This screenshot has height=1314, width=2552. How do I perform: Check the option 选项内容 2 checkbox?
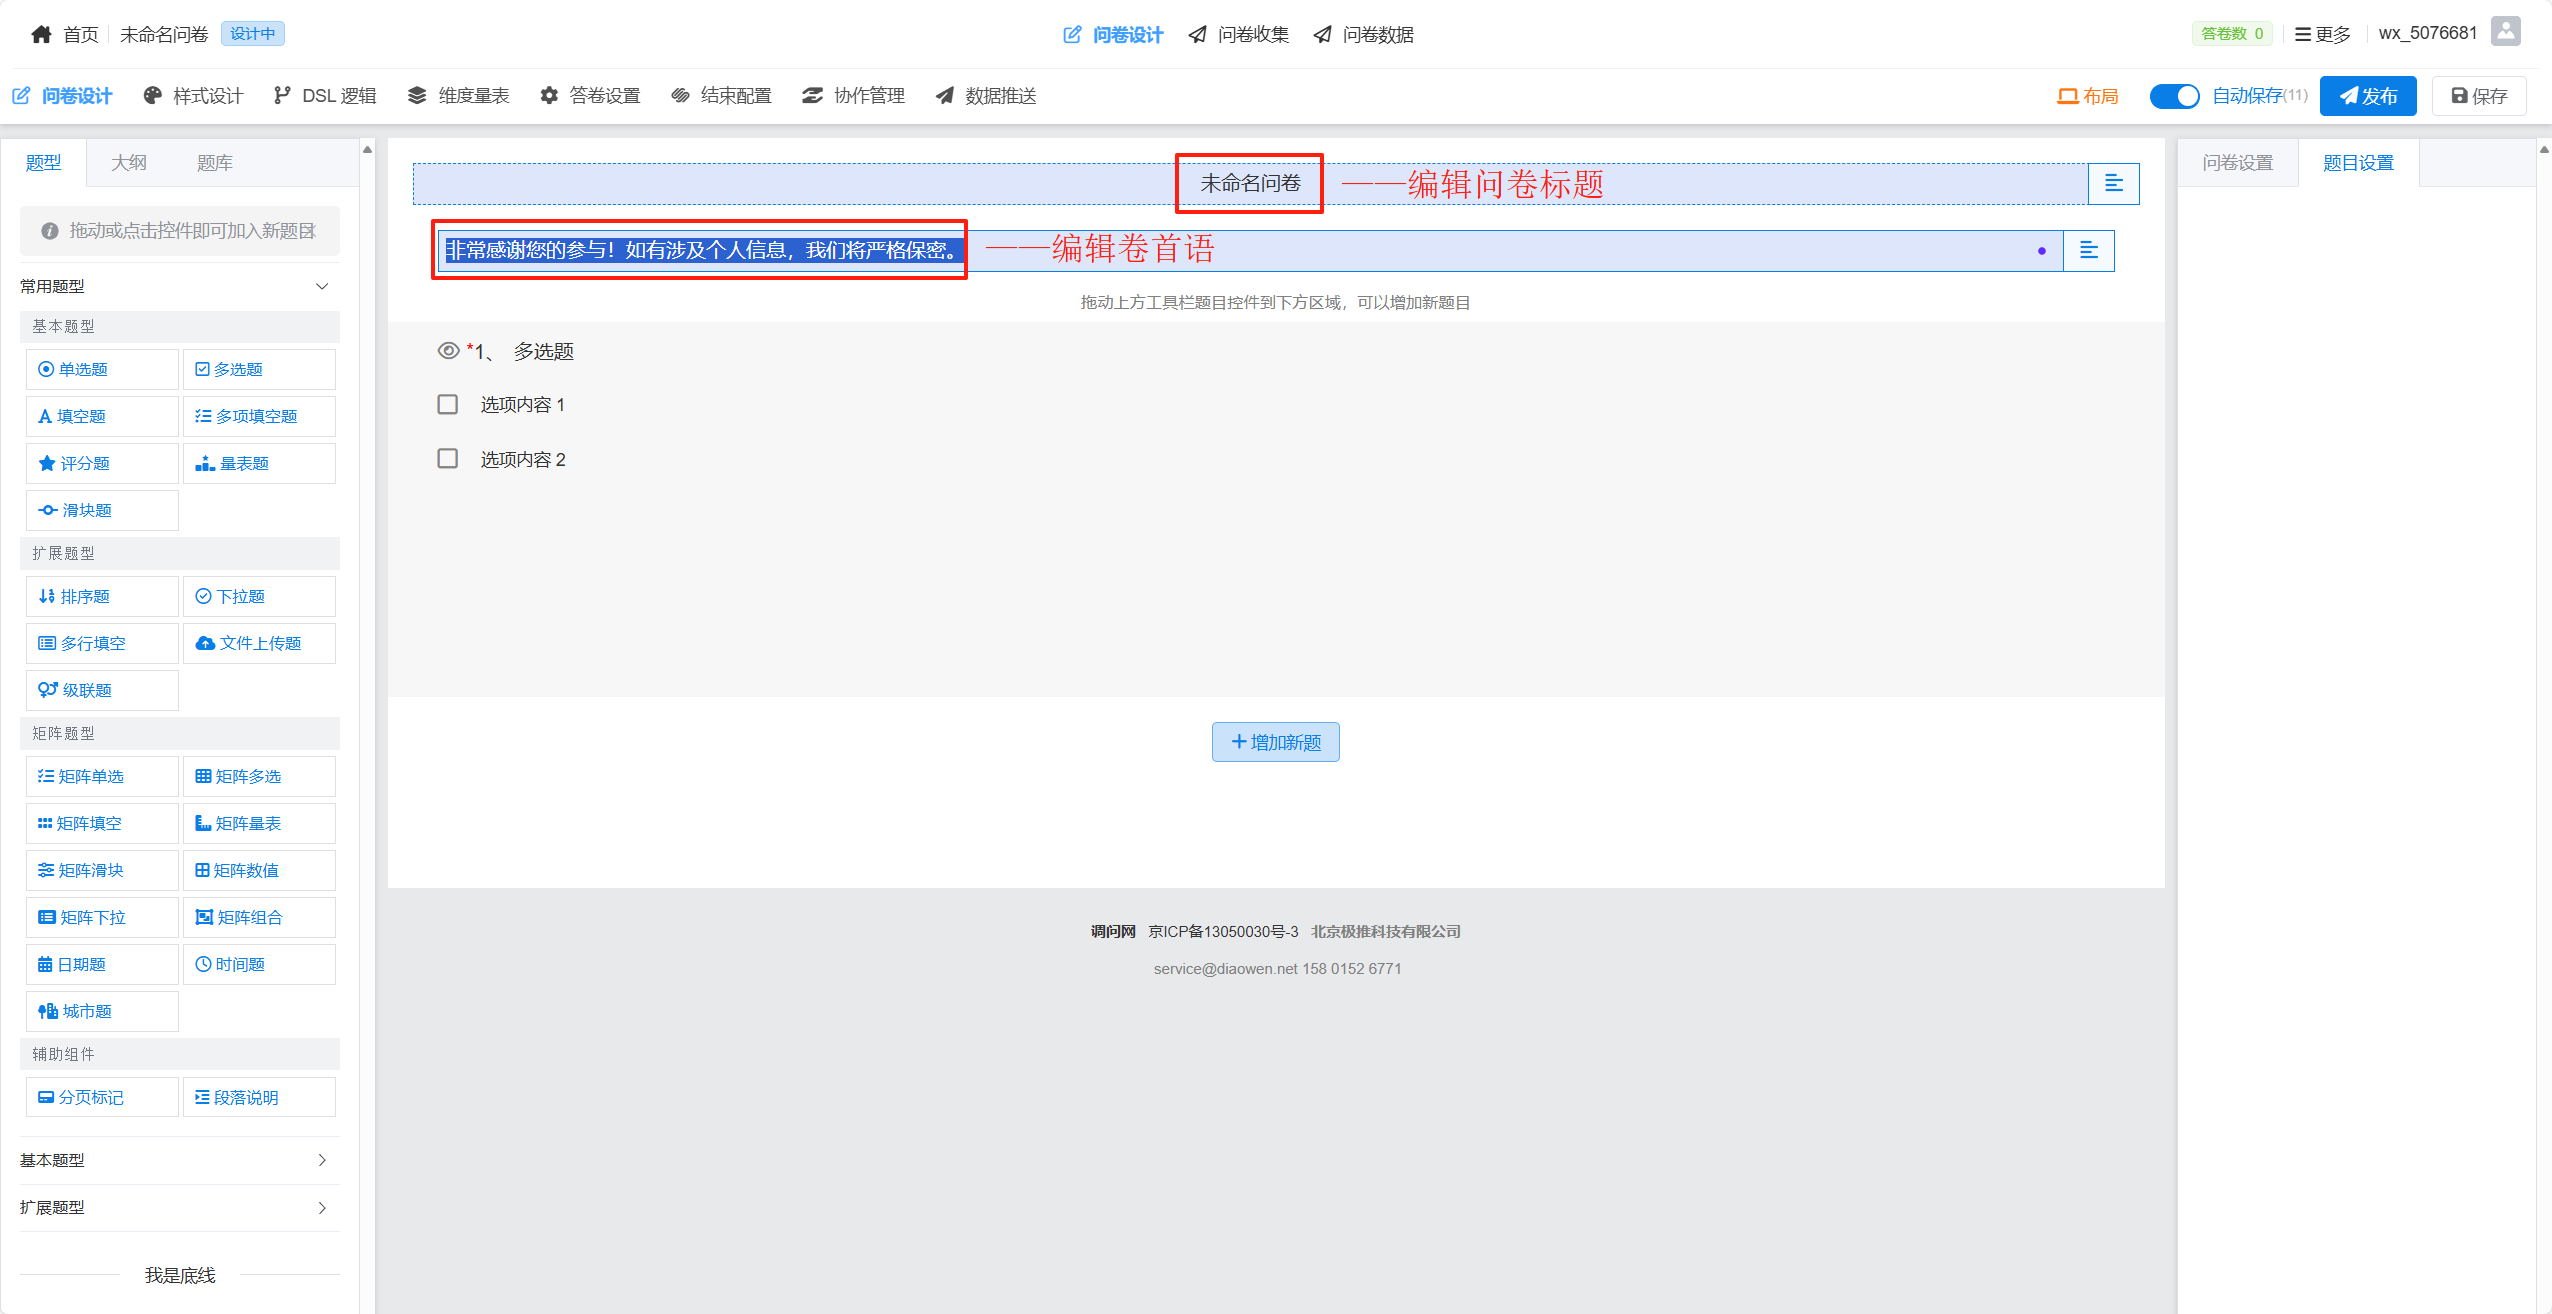tap(447, 459)
